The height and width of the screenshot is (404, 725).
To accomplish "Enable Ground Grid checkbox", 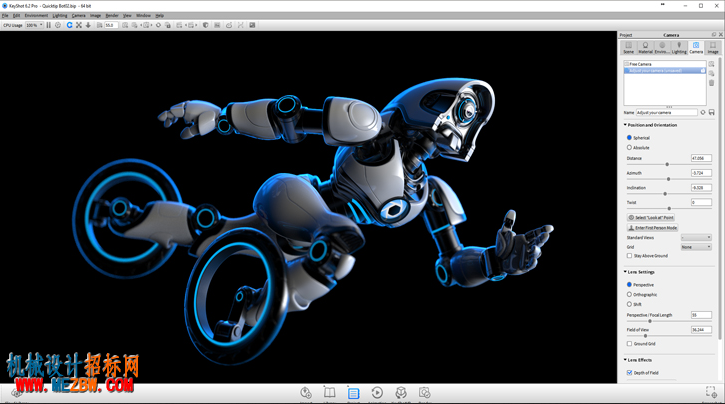I will click(629, 343).
